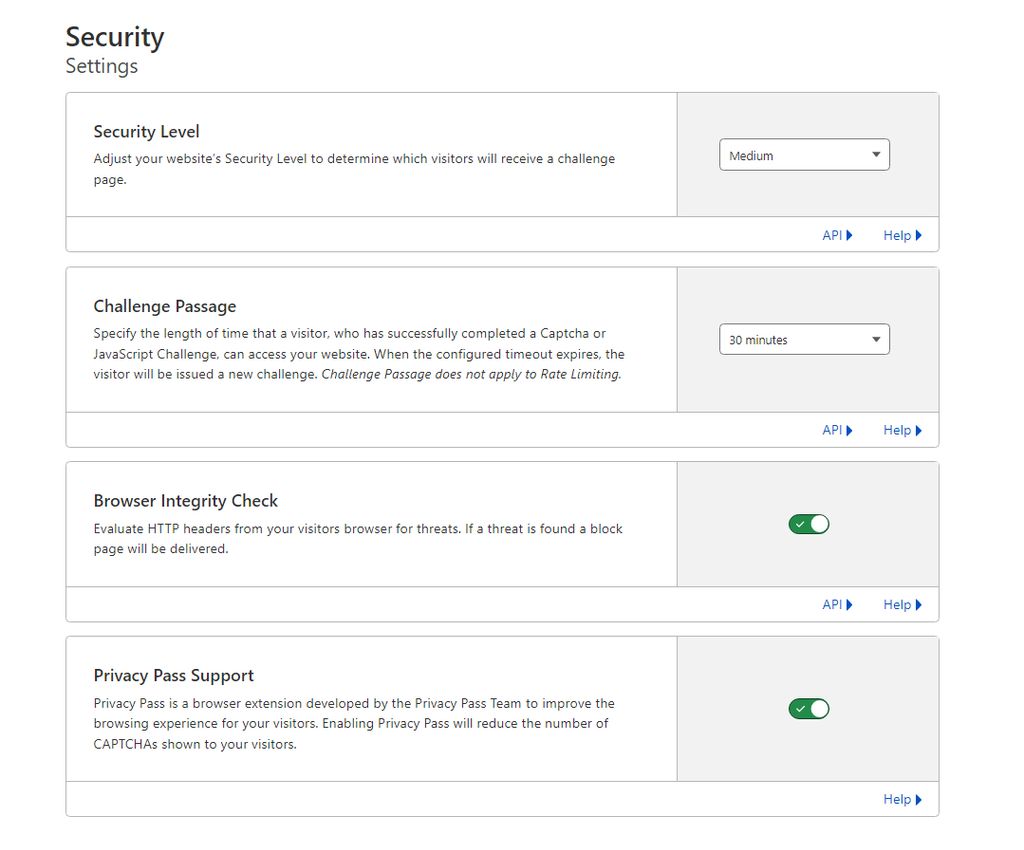Click the Medium value inside the Security Level field

tap(752, 154)
